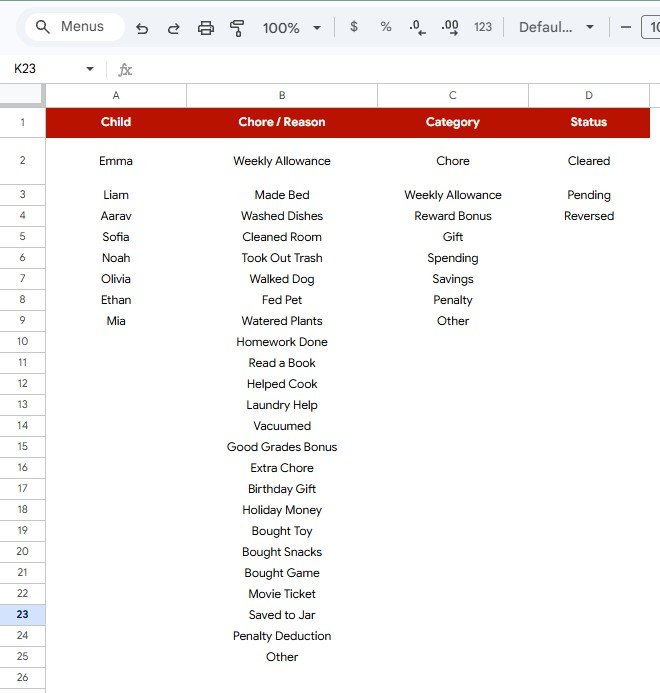Select column C header

[x=453, y=95]
